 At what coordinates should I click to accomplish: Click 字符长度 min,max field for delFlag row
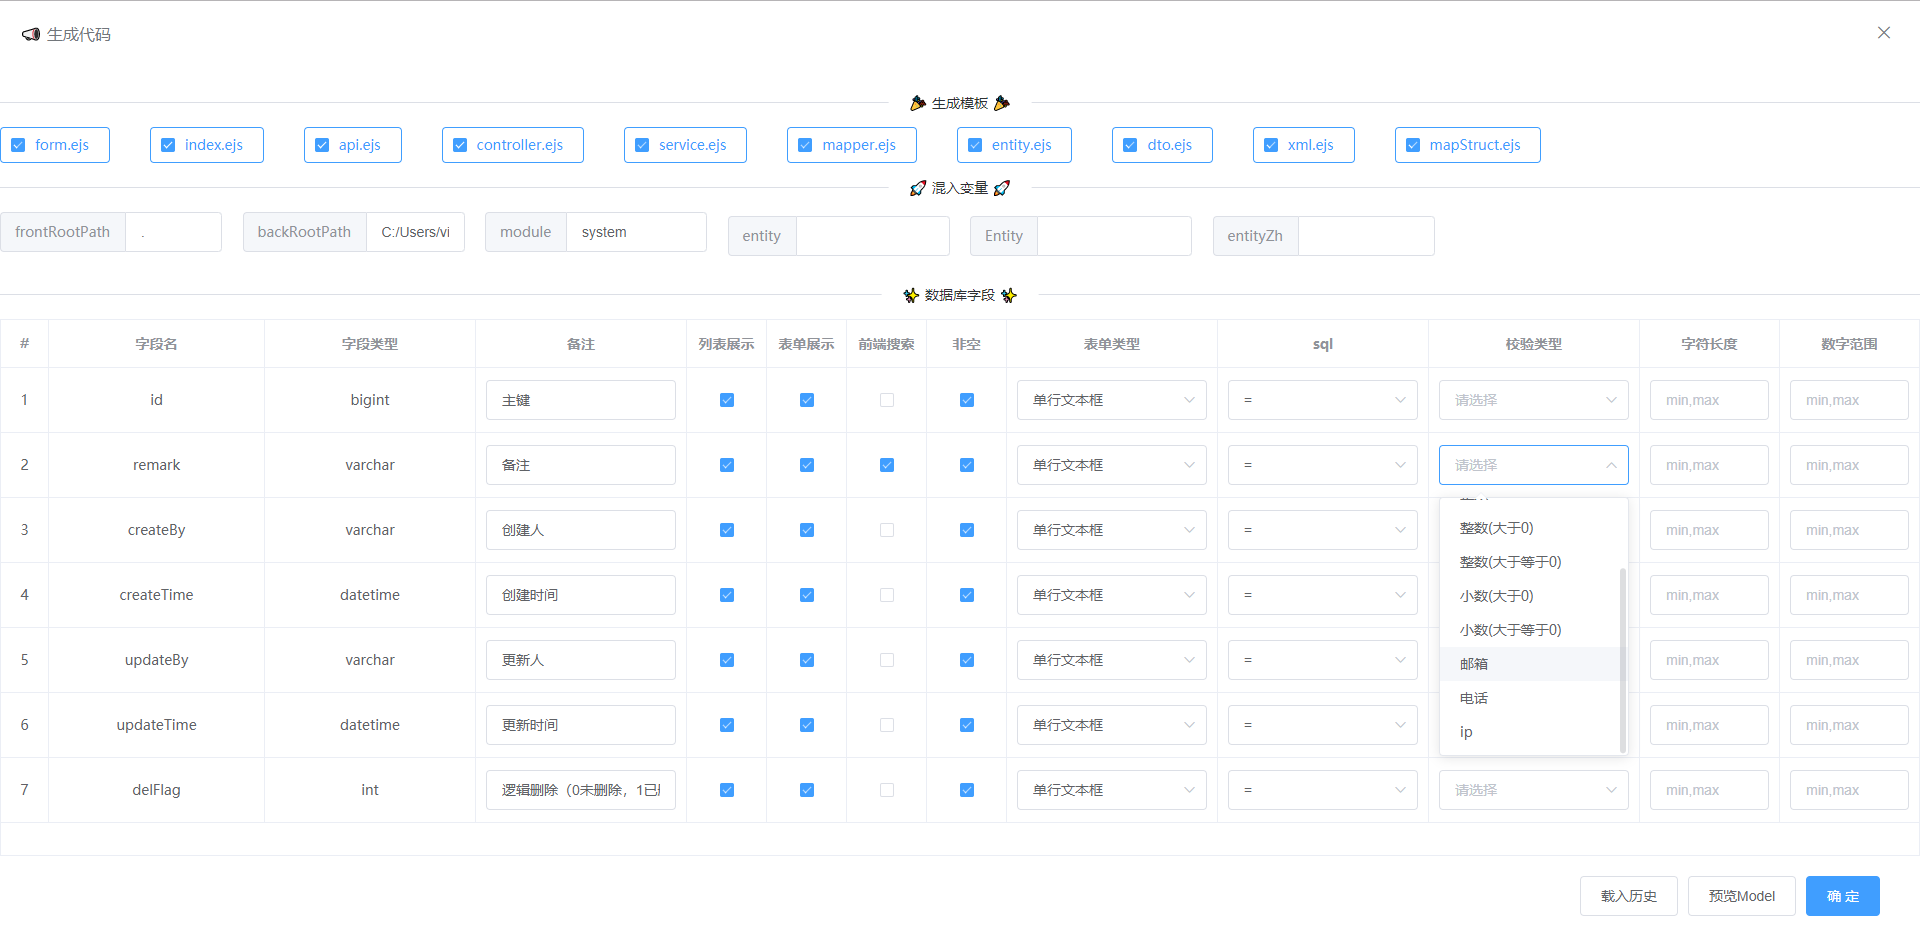click(1709, 790)
